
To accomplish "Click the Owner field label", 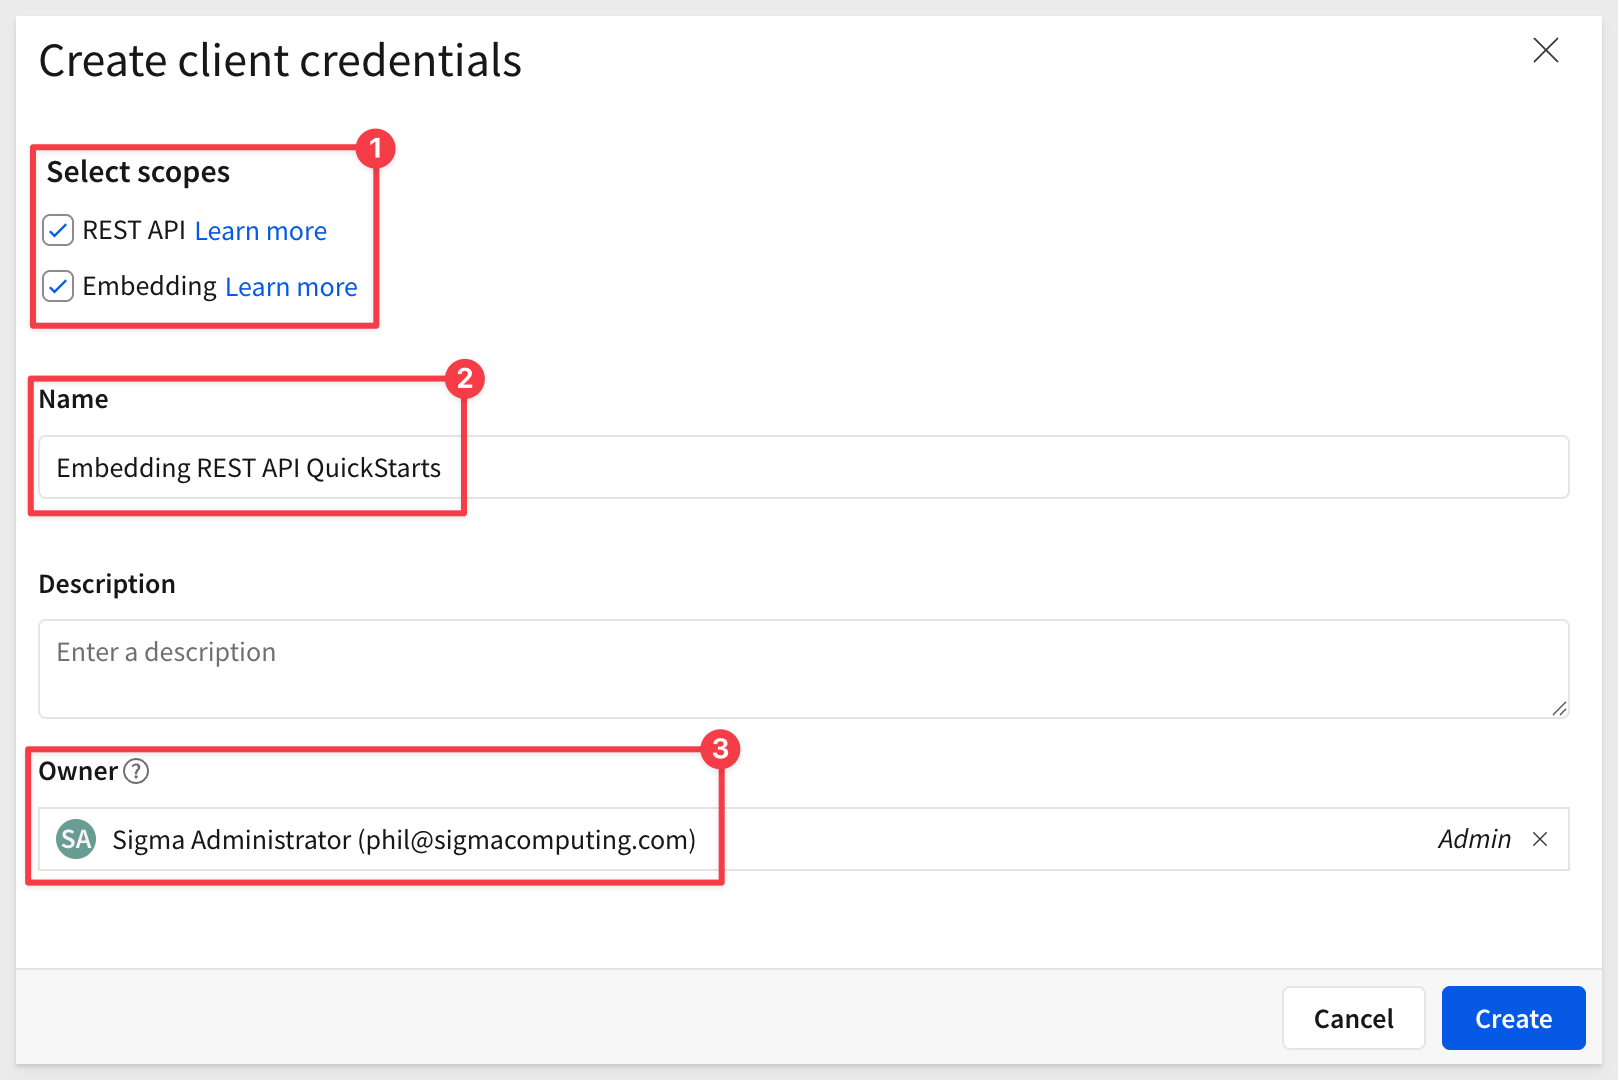I will pos(78,771).
